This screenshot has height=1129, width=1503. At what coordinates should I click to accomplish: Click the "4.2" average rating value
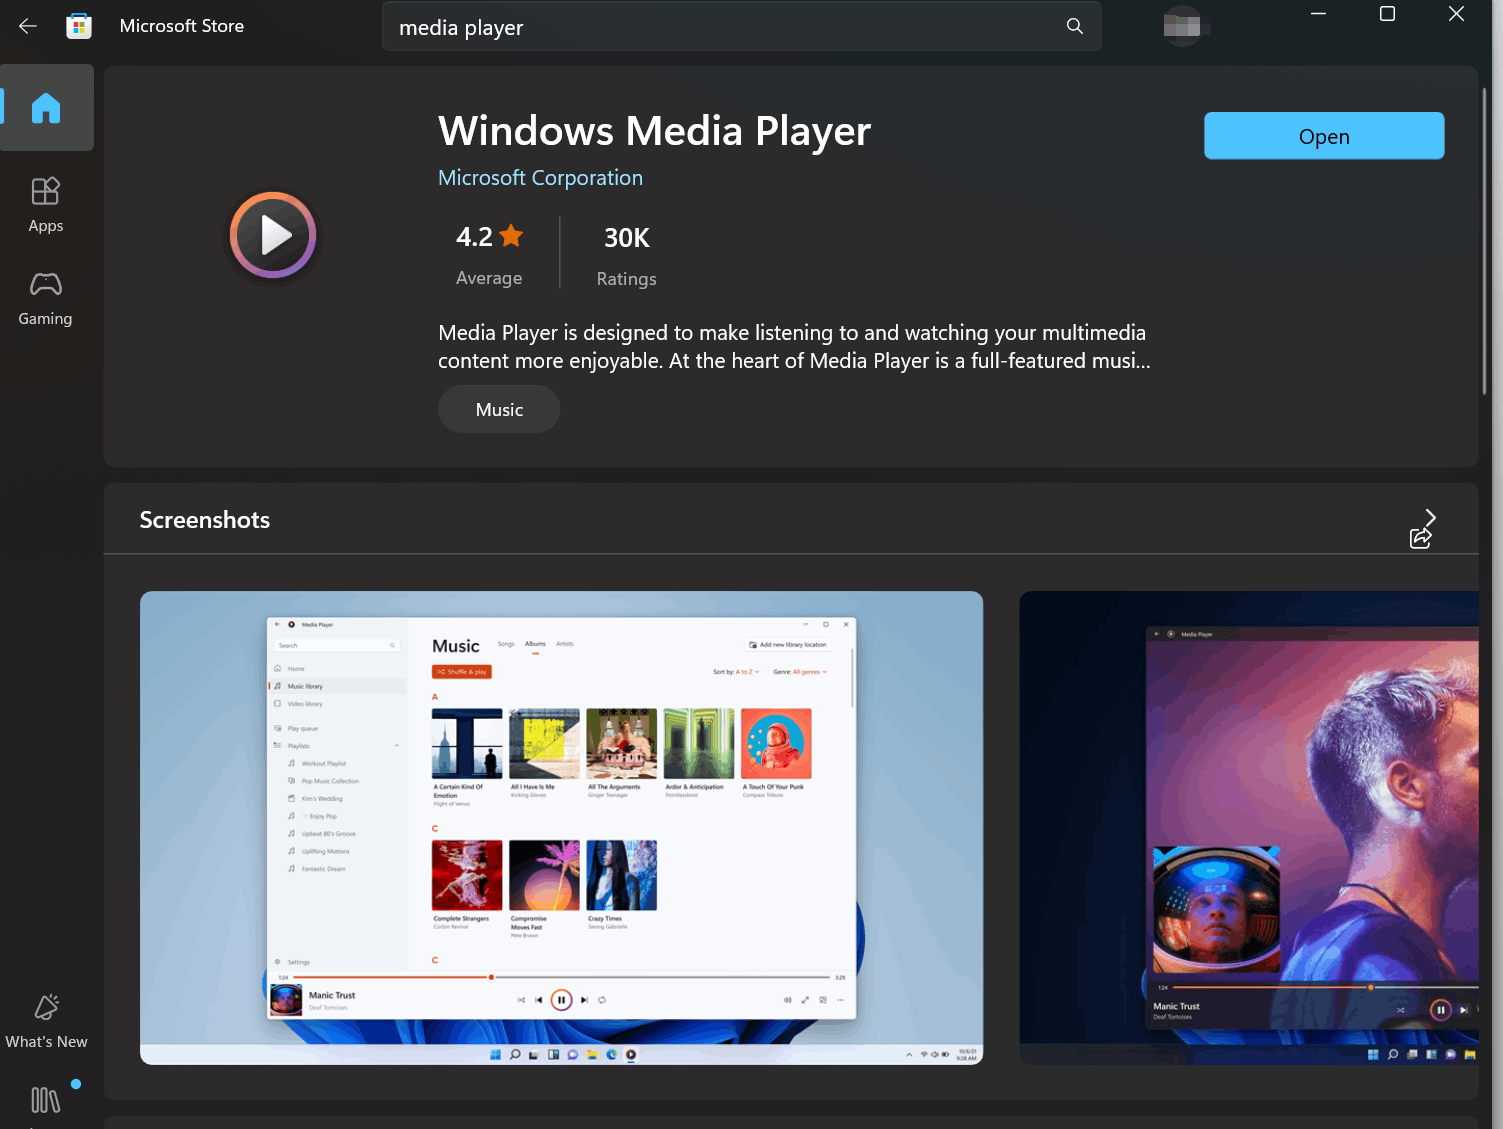pyautogui.click(x=474, y=237)
